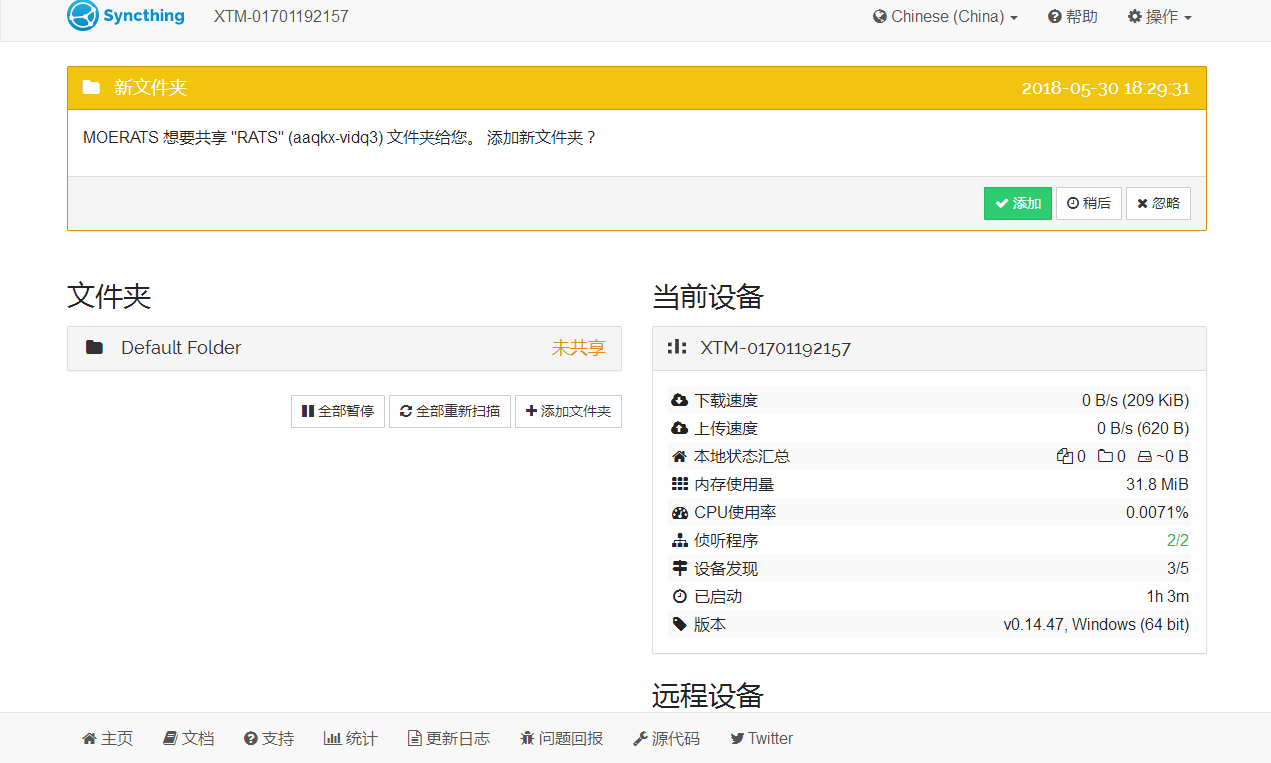The image size is (1271, 763).
Task: Click the 2/2 listeners value
Action: coord(1177,541)
